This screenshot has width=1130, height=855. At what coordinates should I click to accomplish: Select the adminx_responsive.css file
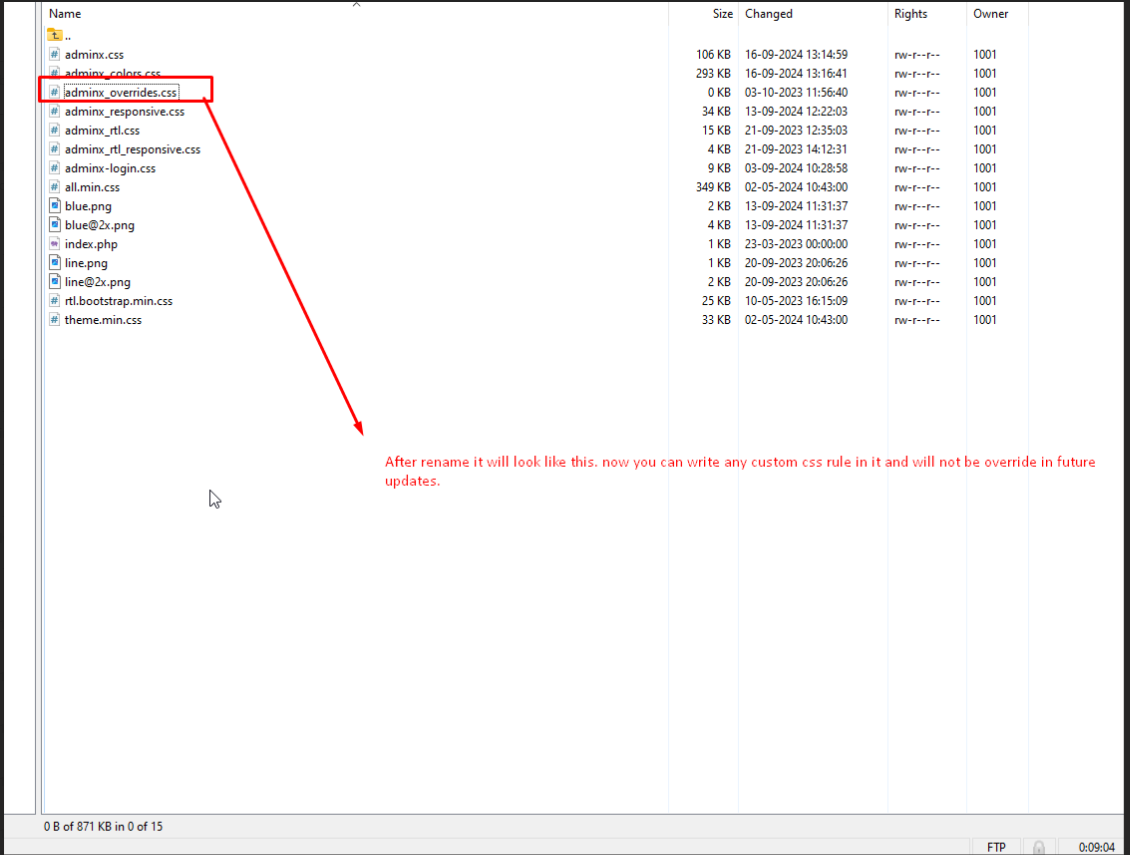point(124,111)
